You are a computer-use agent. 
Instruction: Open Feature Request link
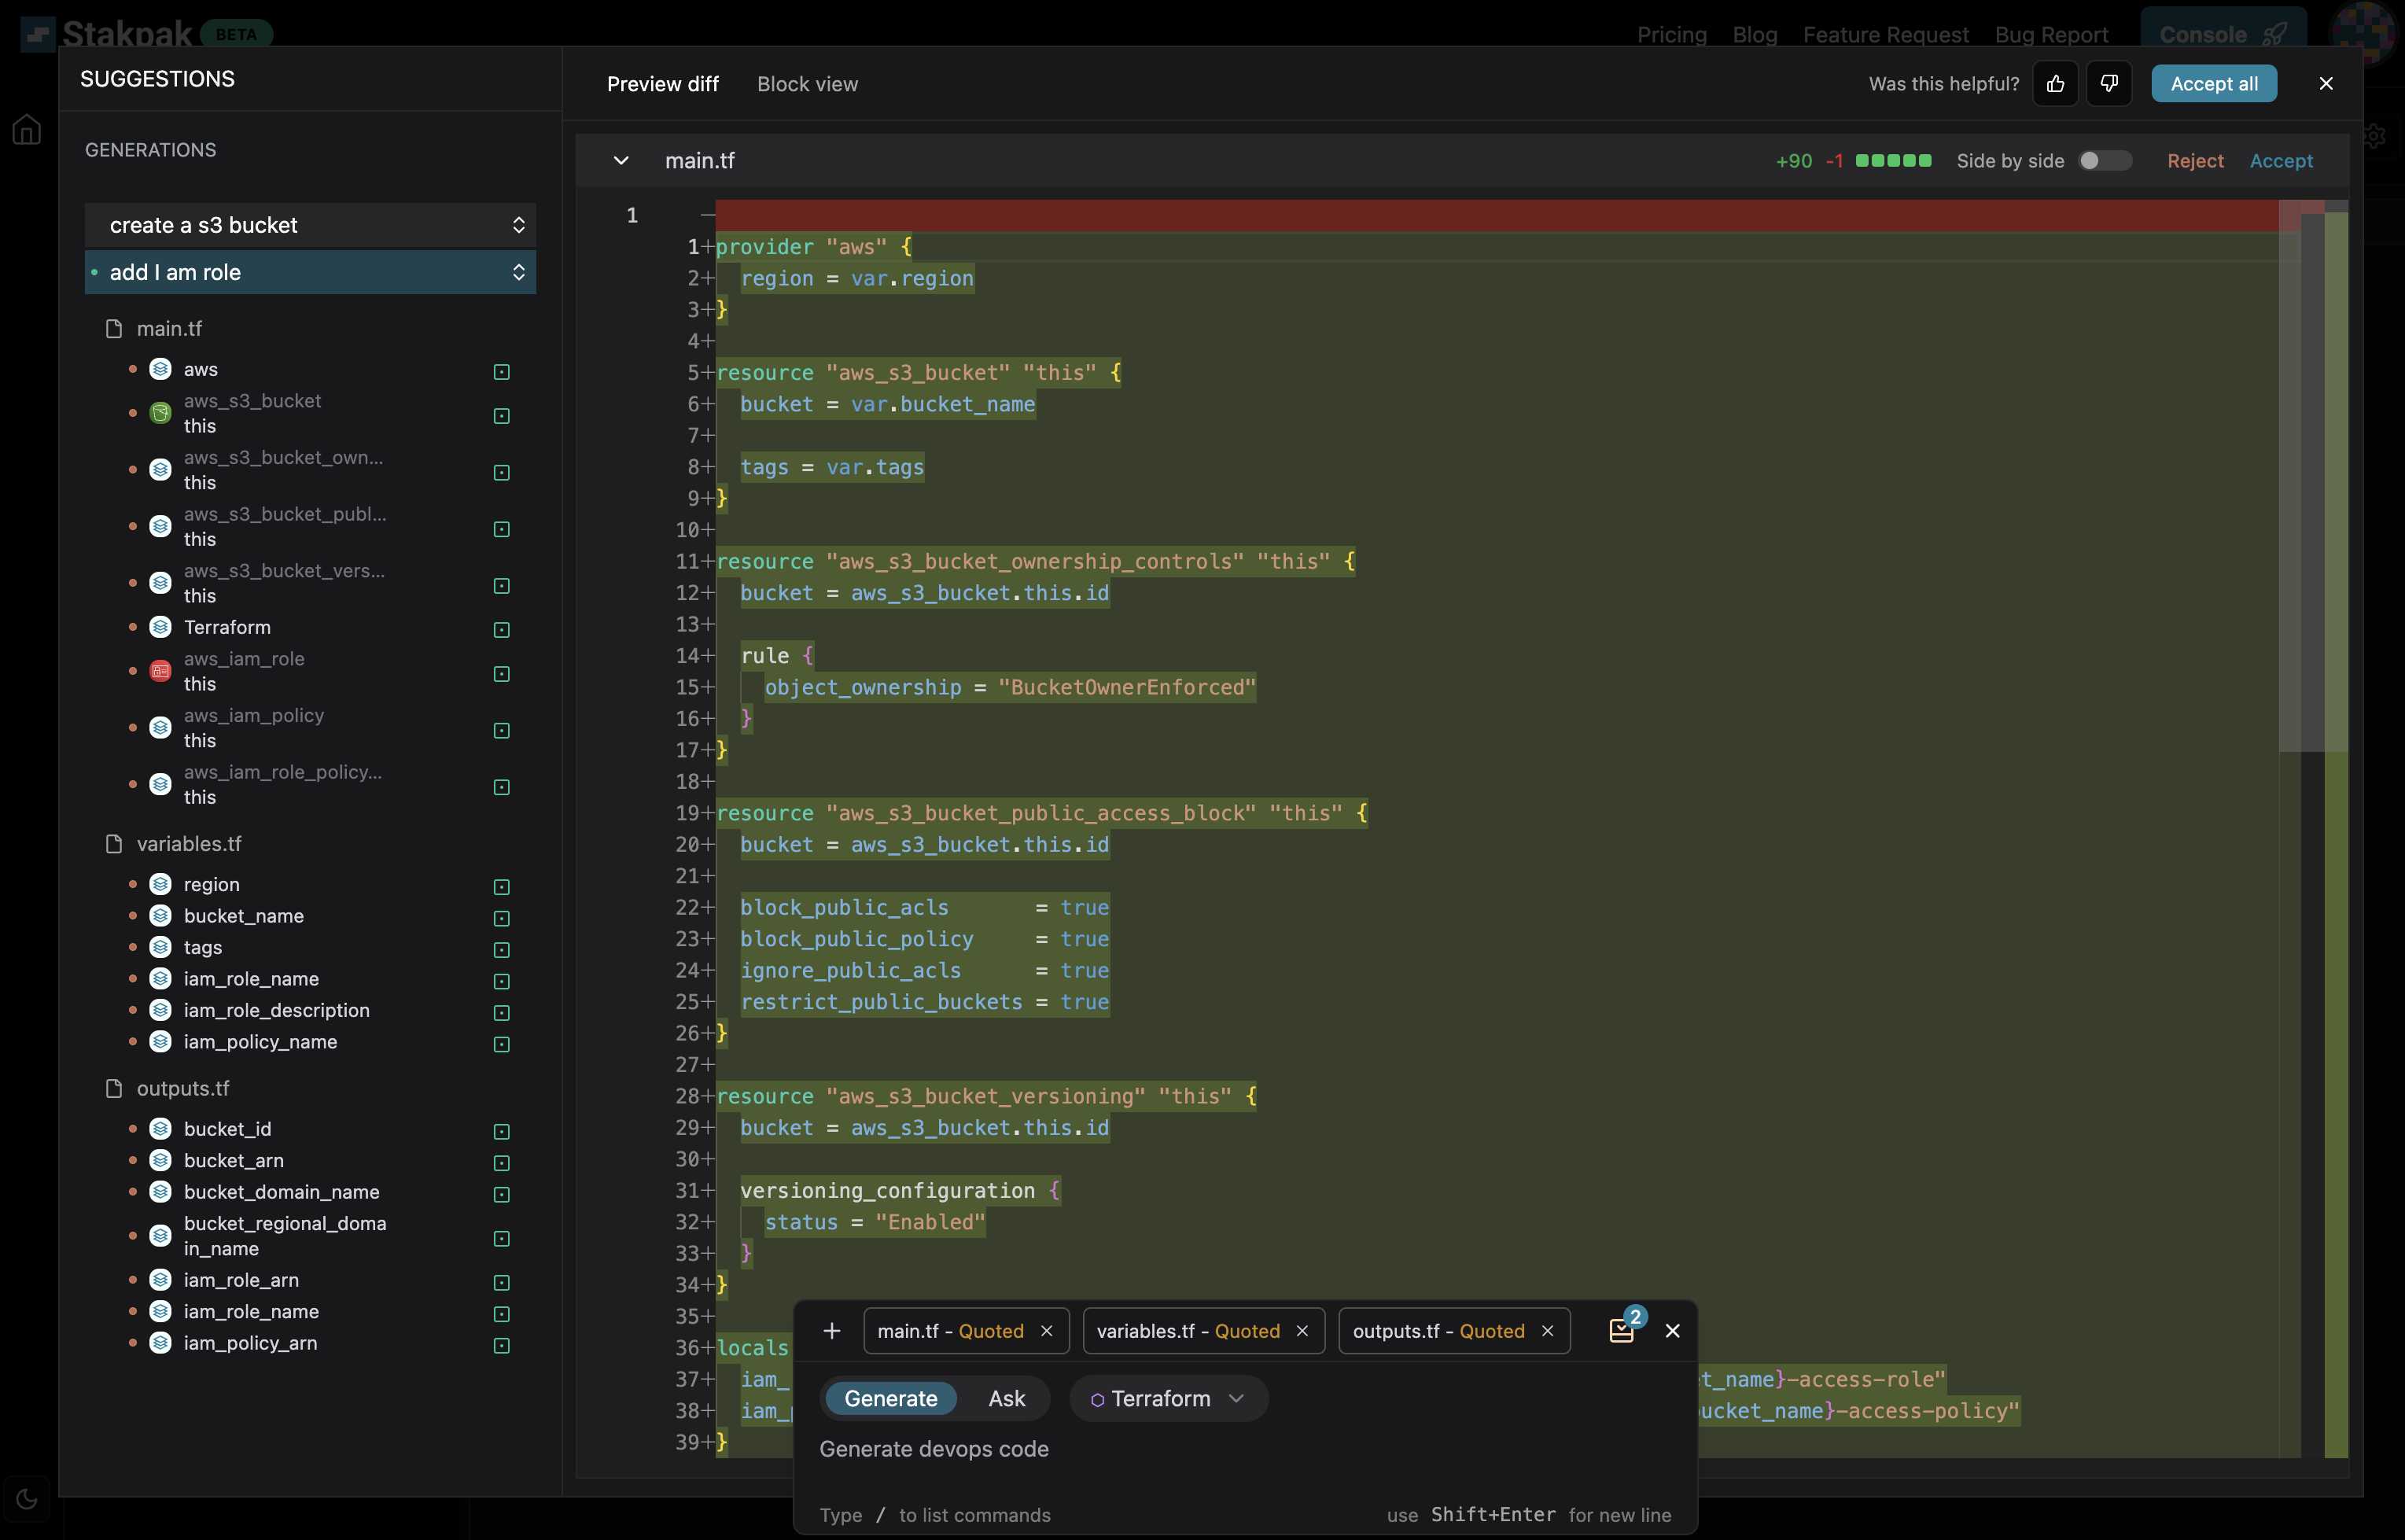click(x=1886, y=35)
